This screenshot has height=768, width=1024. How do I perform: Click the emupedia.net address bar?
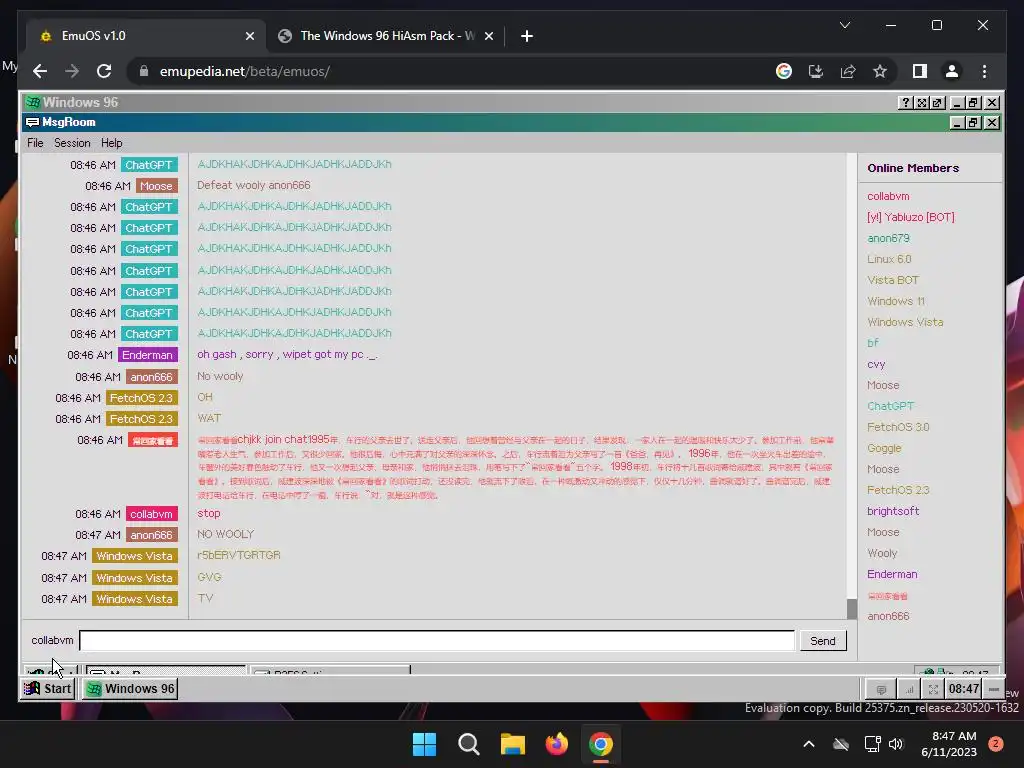pyautogui.click(x=451, y=71)
